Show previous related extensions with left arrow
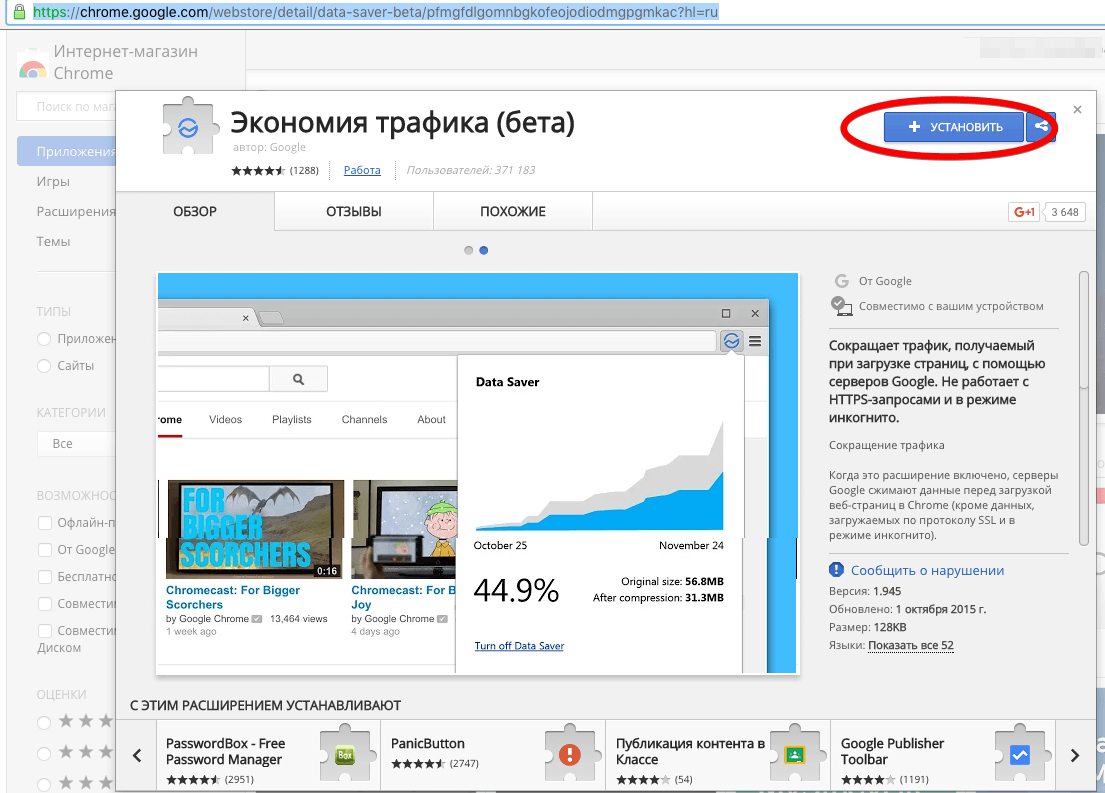Viewport: 1105px width, 793px height. (x=138, y=756)
